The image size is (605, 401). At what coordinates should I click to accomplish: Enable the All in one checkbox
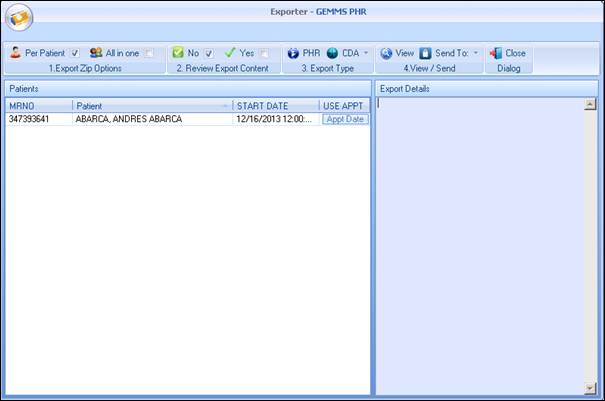(148, 53)
